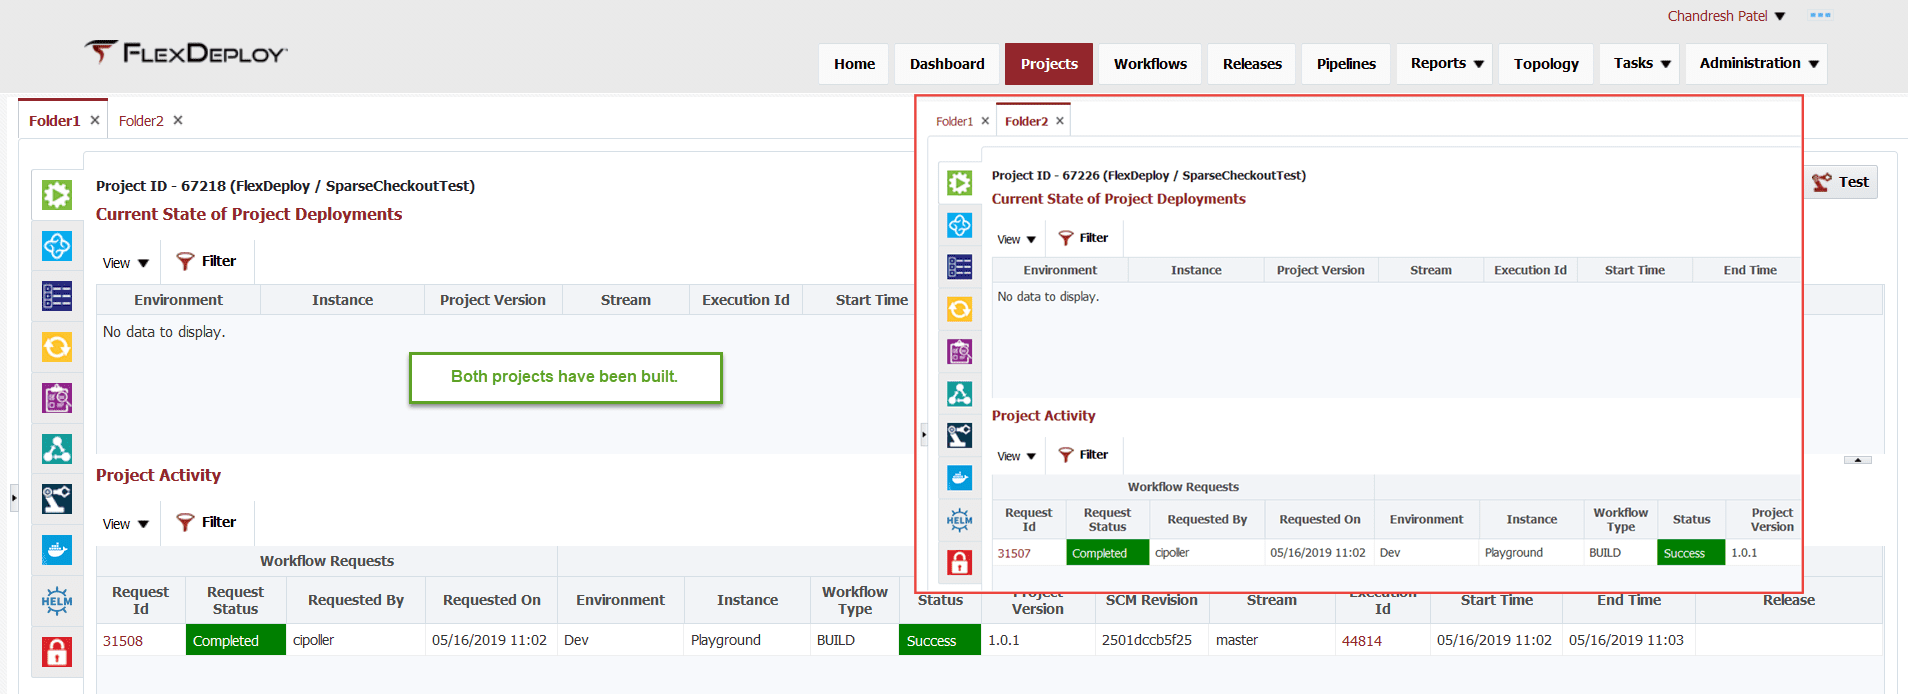The width and height of the screenshot is (1908, 694).
Task: Open navy list icon in project 67226 sidebar
Action: pos(960,267)
